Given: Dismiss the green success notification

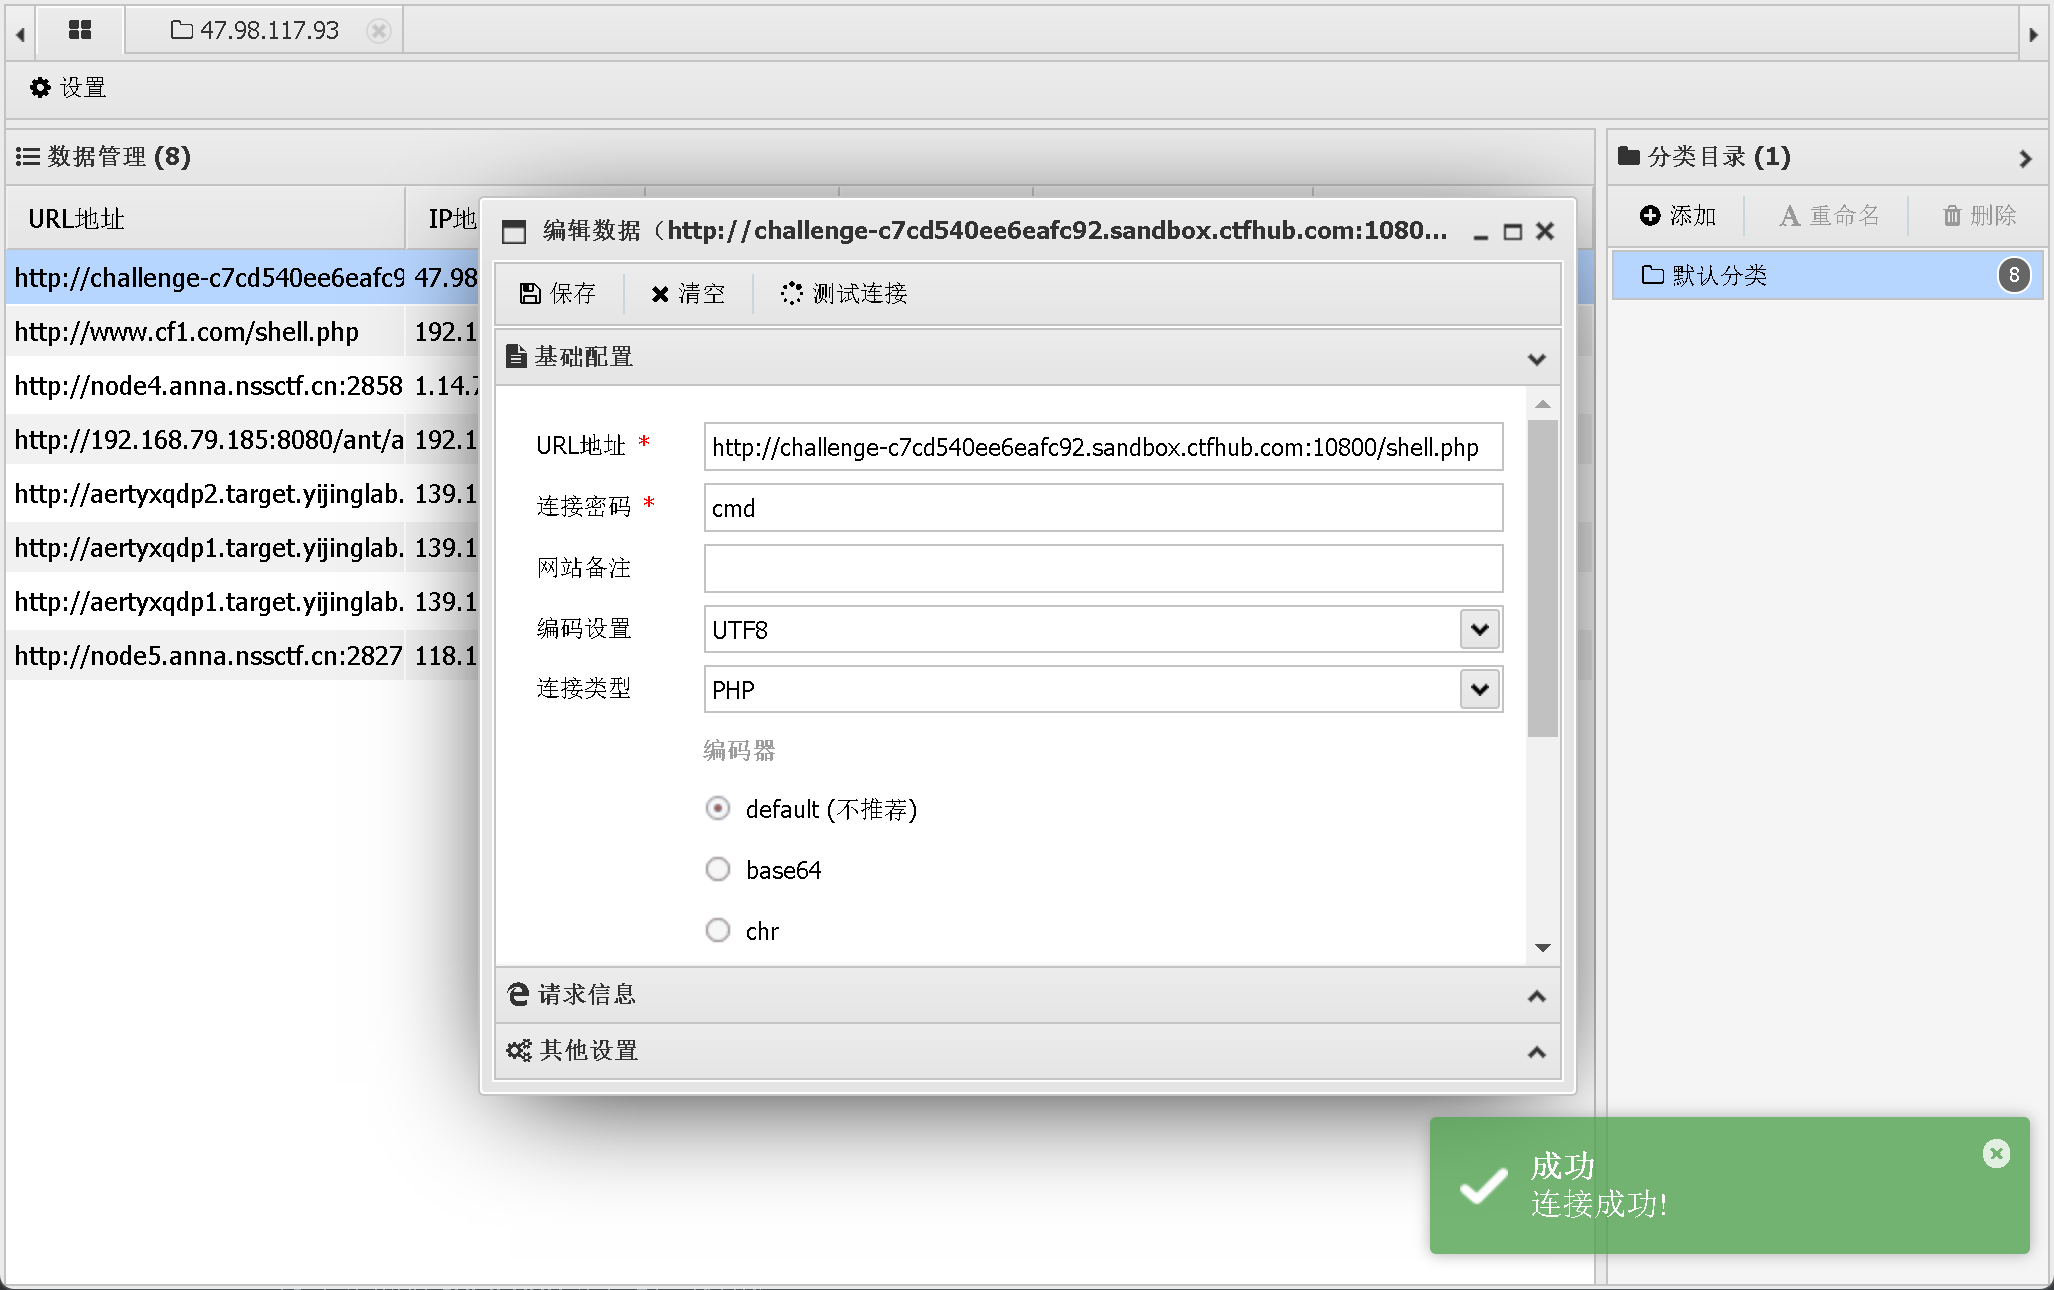Looking at the screenshot, I should click(x=1996, y=1154).
